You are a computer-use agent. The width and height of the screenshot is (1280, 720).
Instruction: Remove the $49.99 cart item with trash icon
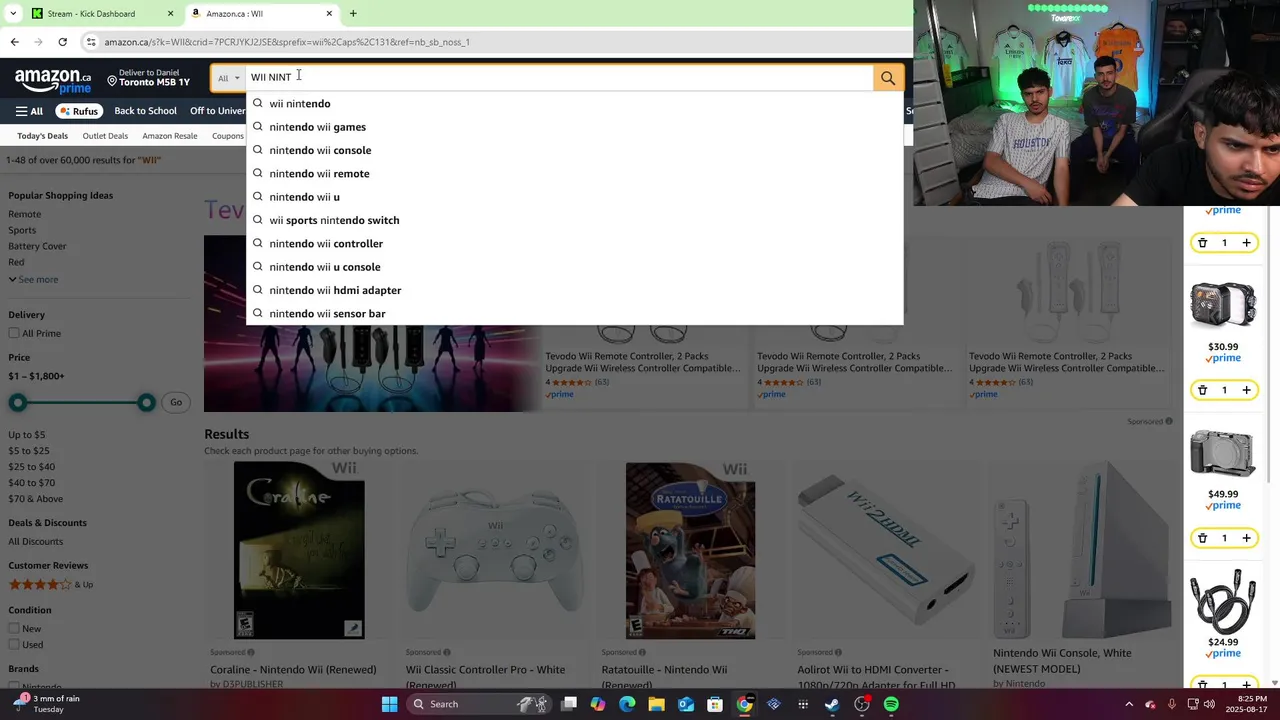point(1202,538)
